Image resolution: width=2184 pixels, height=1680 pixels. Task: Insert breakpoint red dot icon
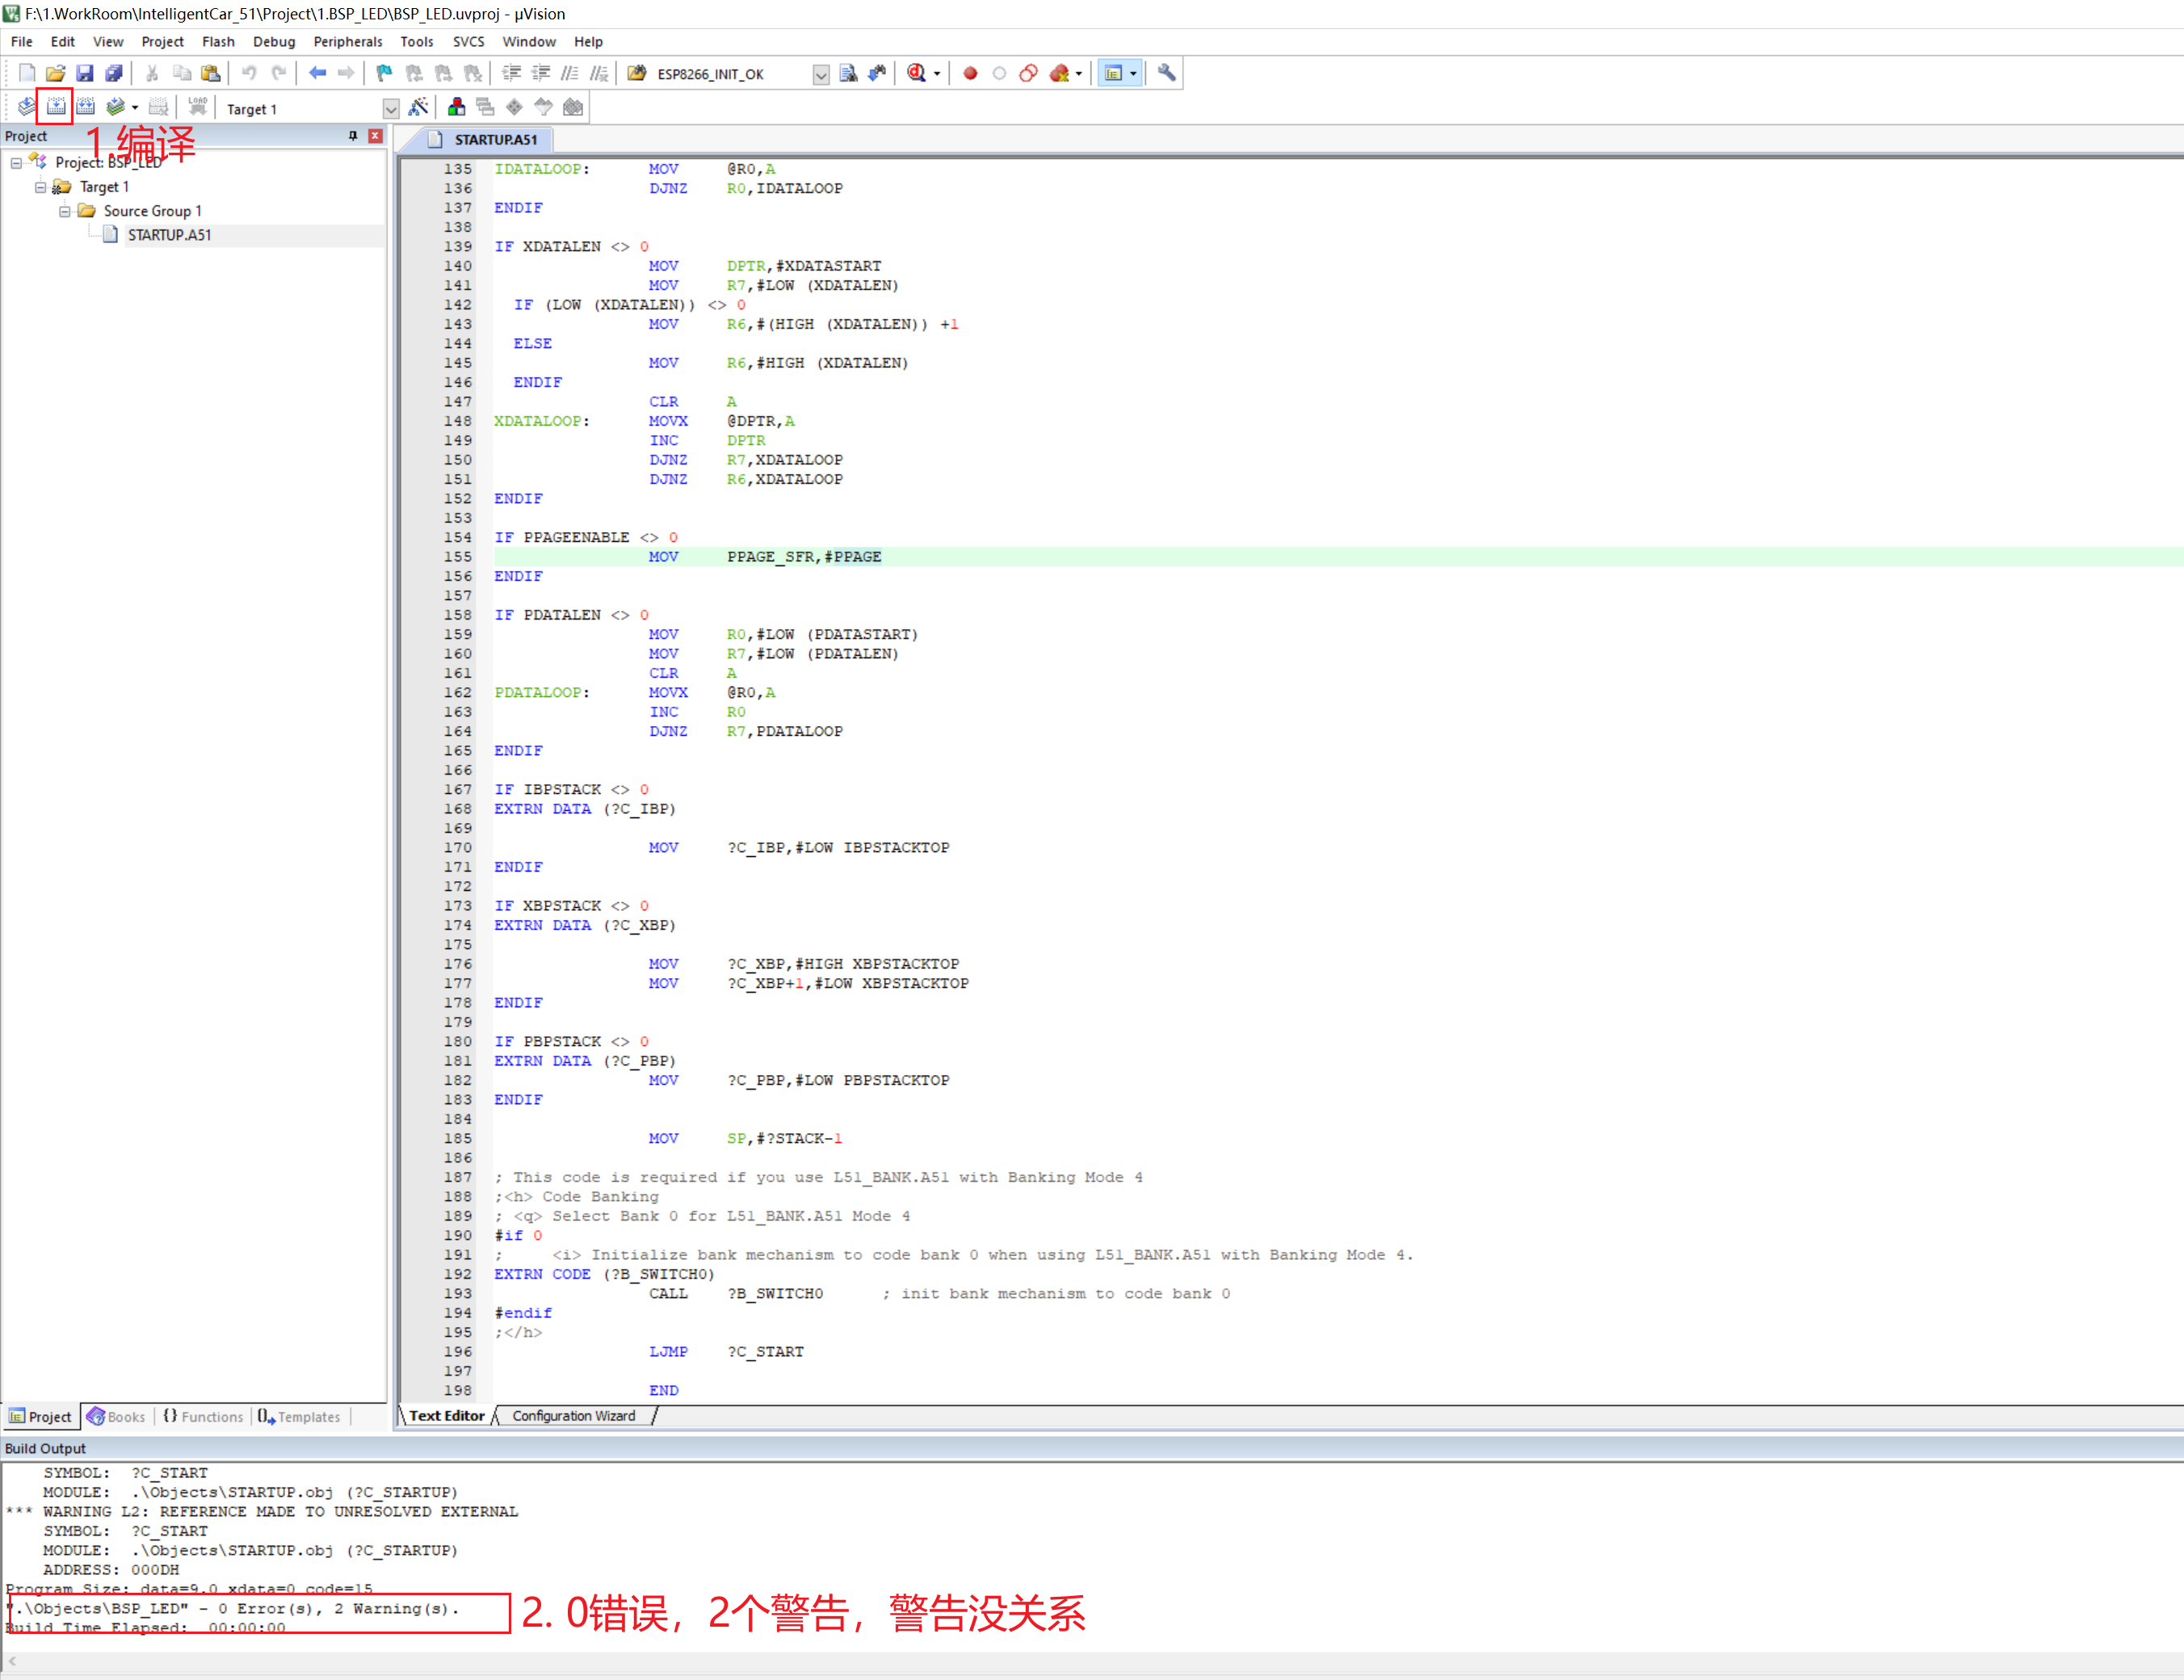[970, 73]
